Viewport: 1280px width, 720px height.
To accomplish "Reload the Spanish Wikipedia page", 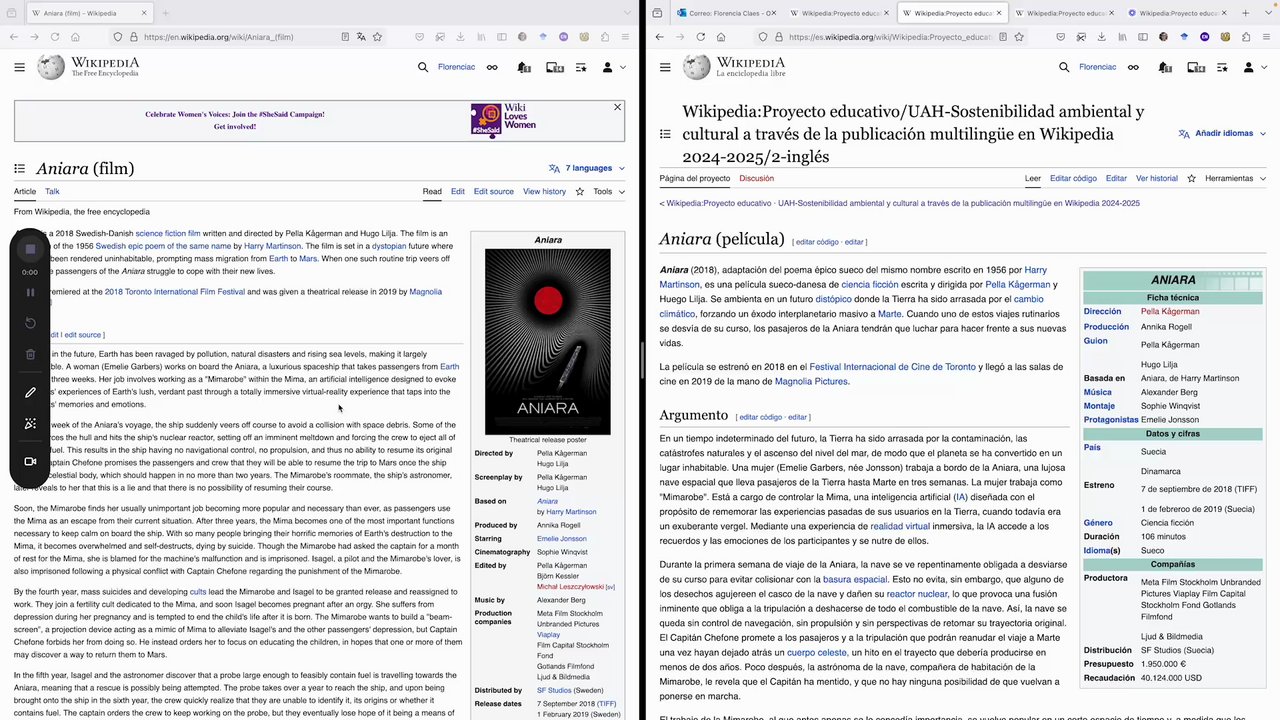I will tap(700, 37).
